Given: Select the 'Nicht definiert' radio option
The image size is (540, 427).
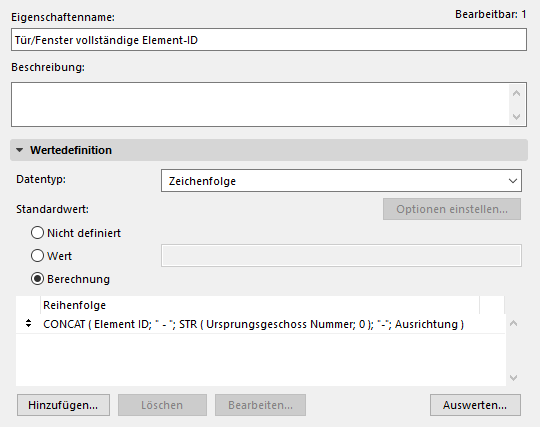Looking at the screenshot, I should 38,233.
